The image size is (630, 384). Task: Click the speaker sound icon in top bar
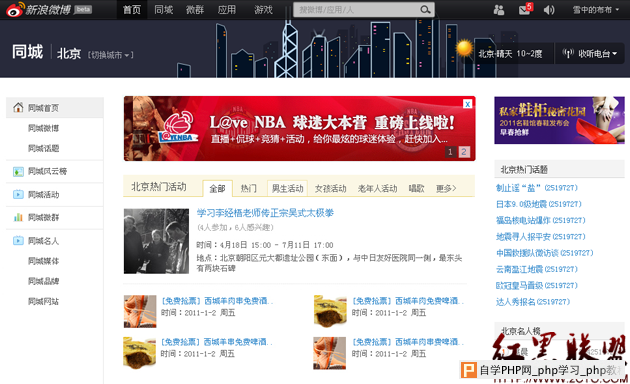pyautogui.click(x=549, y=10)
